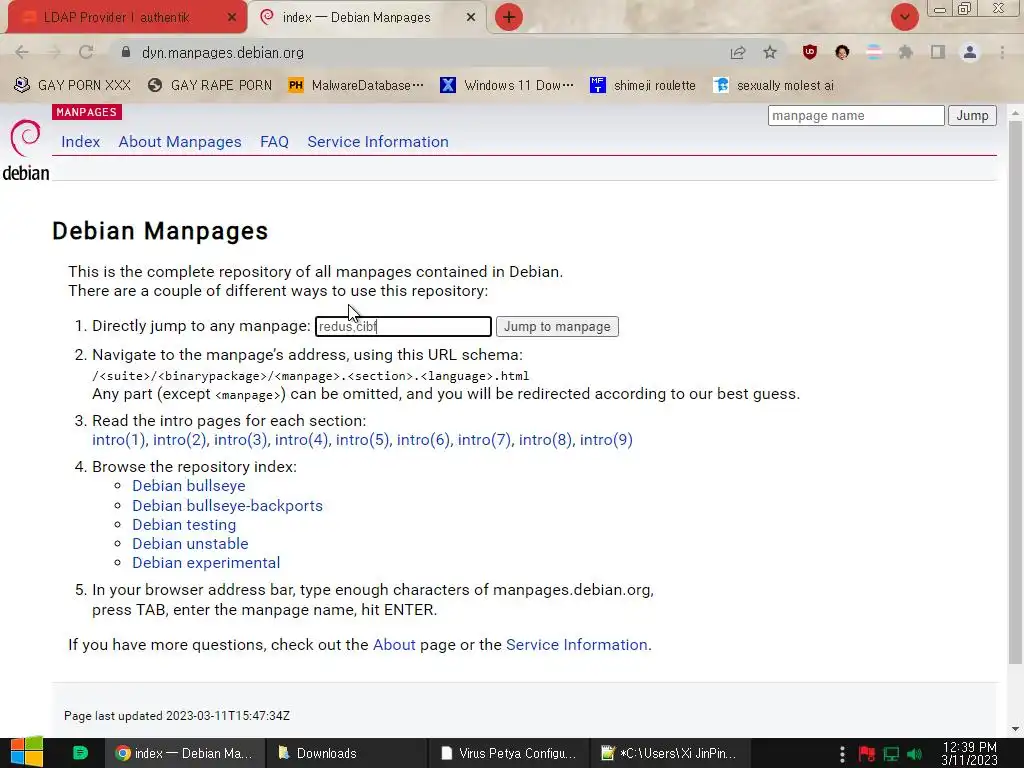Image resolution: width=1024 pixels, height=768 pixels.
Task: Open the Extensions puzzle piece menu
Action: click(906, 52)
